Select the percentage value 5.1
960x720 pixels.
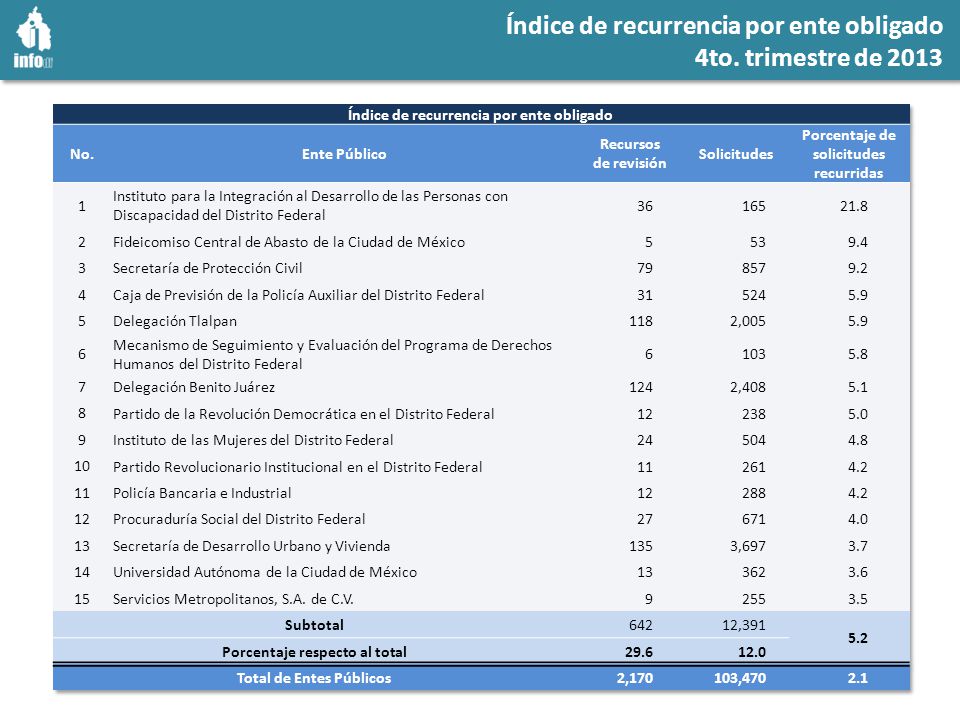[858, 387]
